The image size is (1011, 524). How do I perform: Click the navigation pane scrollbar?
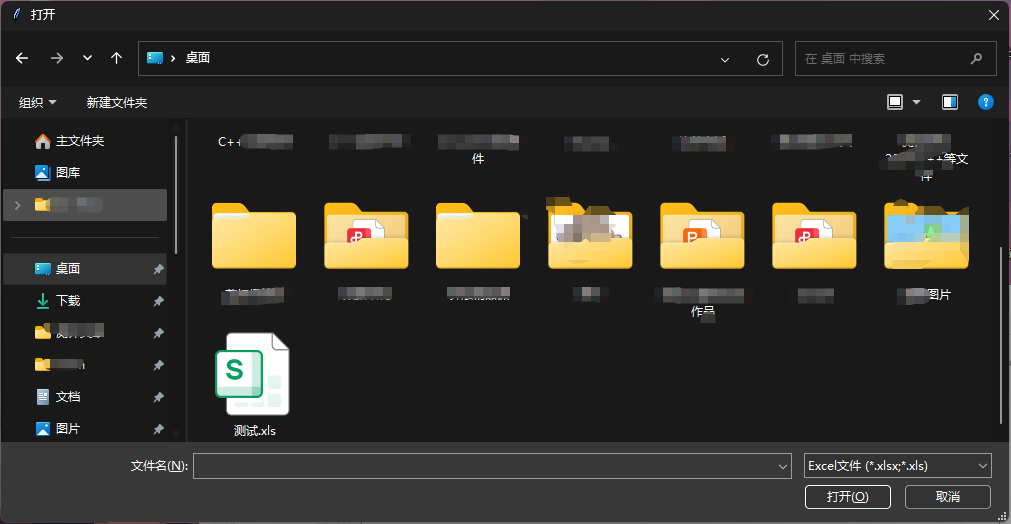175,193
